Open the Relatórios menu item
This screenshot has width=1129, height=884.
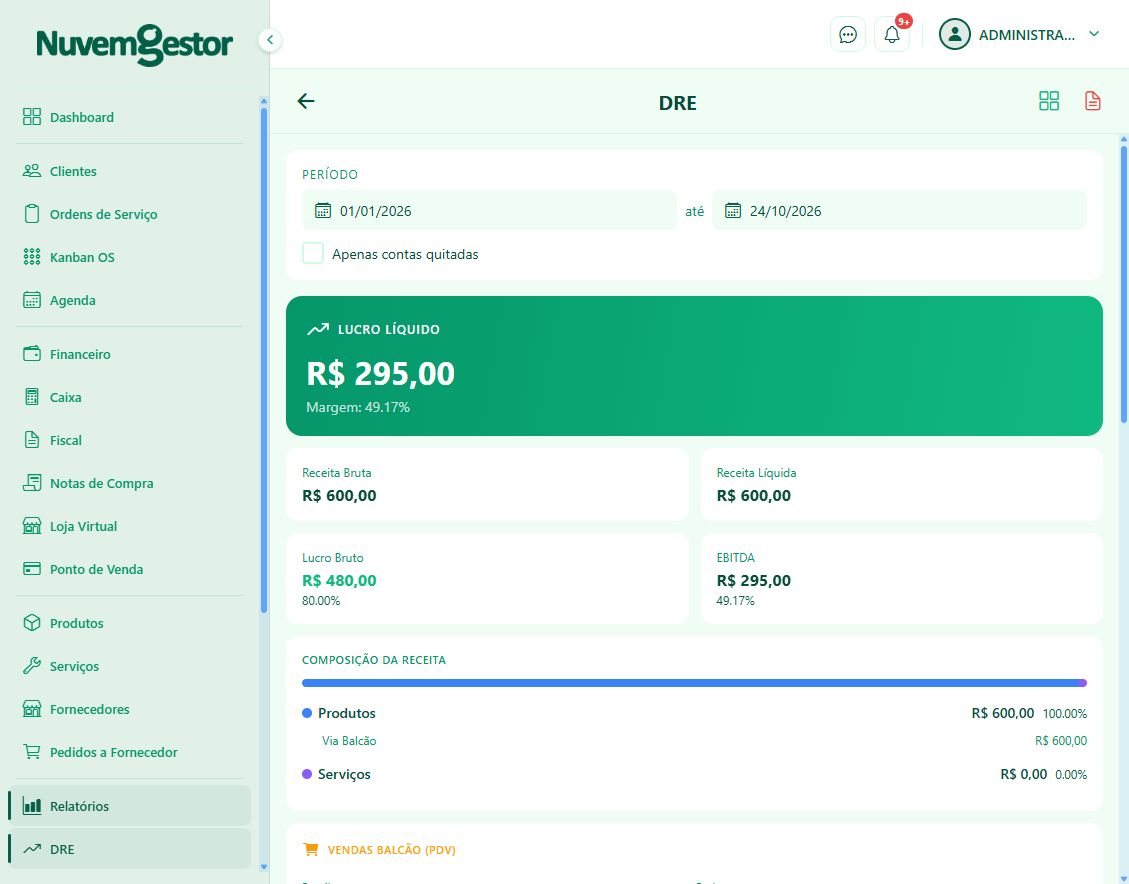pyautogui.click(x=130, y=806)
